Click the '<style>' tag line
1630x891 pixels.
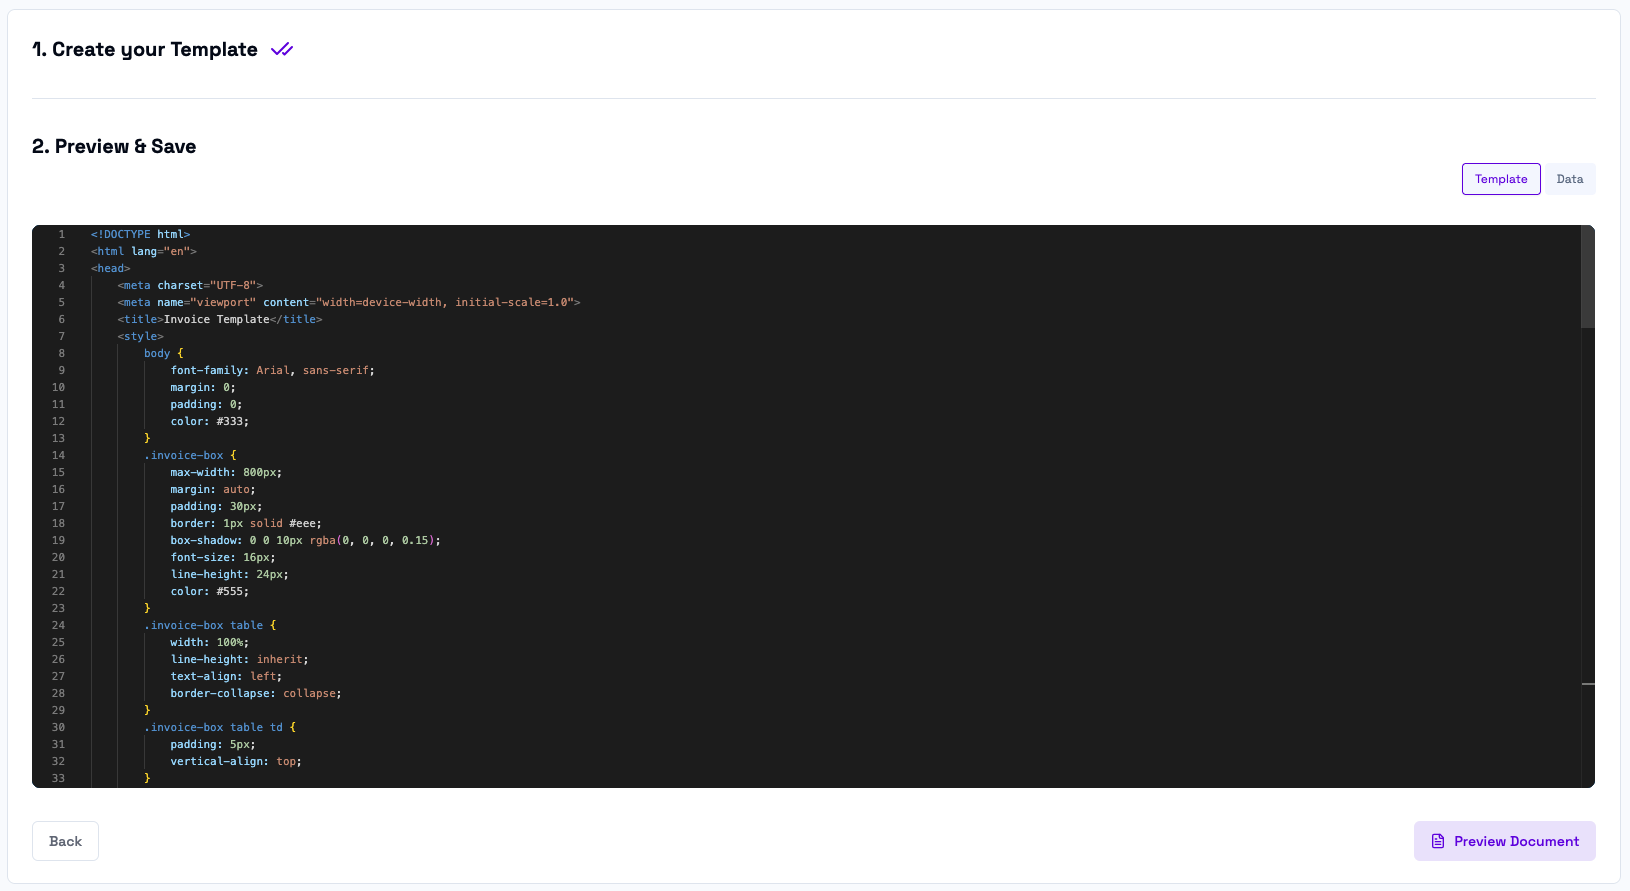(x=140, y=336)
